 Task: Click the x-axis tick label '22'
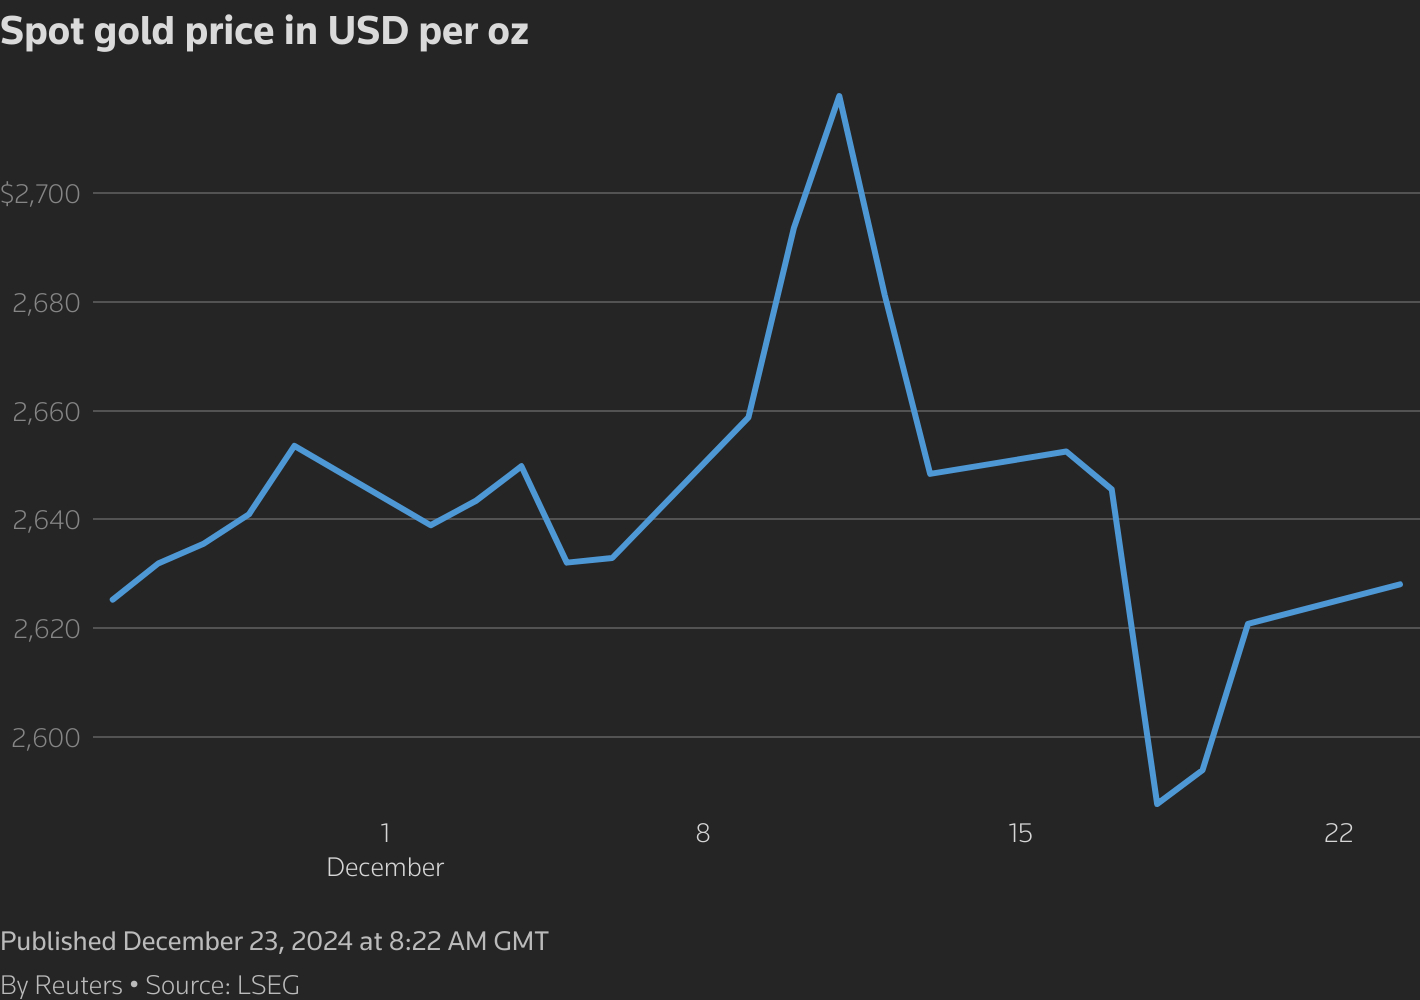(1338, 833)
